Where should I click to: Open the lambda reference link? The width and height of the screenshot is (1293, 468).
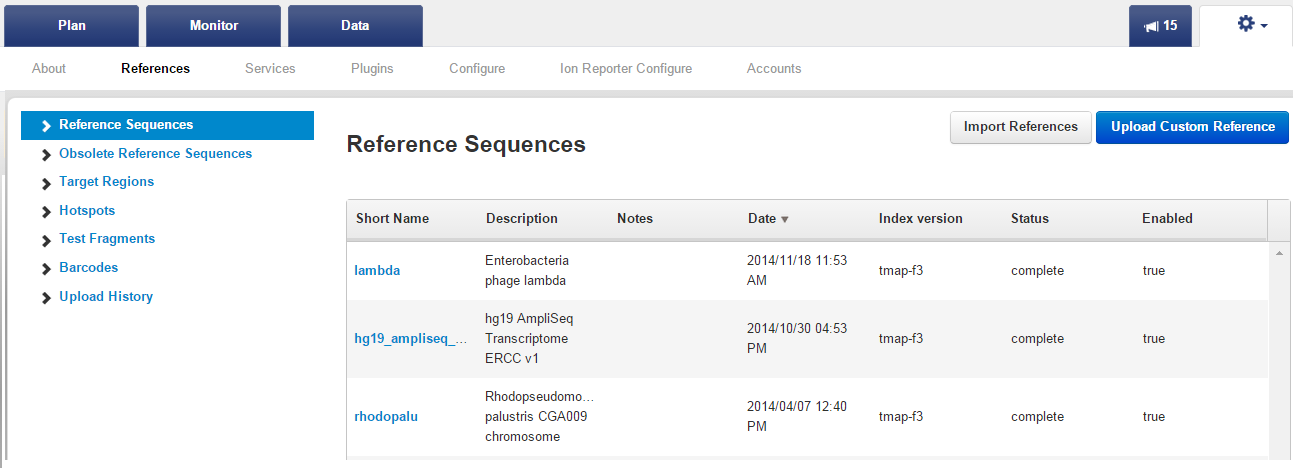(x=377, y=271)
